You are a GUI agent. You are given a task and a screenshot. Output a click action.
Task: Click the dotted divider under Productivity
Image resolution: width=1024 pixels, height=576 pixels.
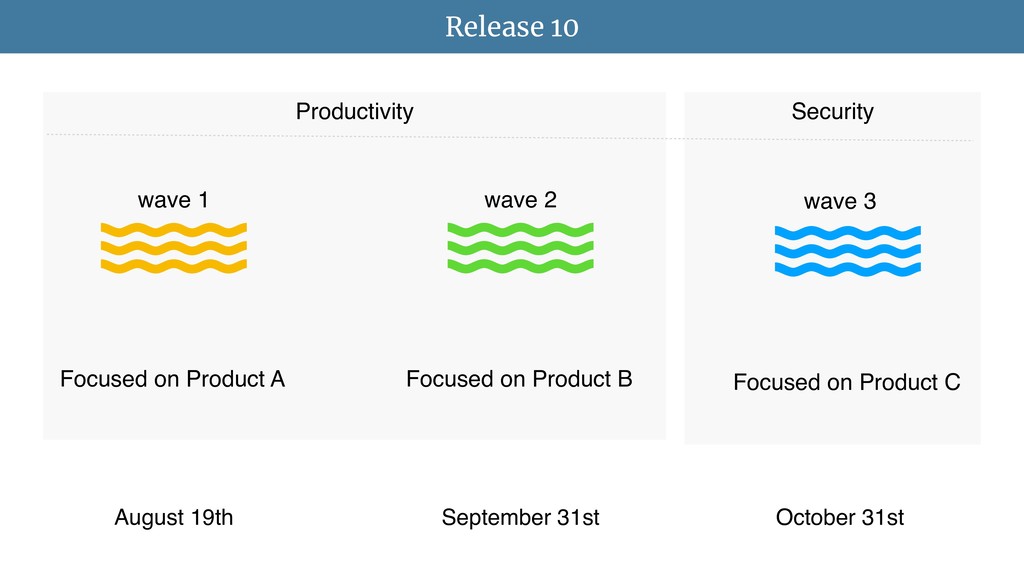(x=356, y=136)
